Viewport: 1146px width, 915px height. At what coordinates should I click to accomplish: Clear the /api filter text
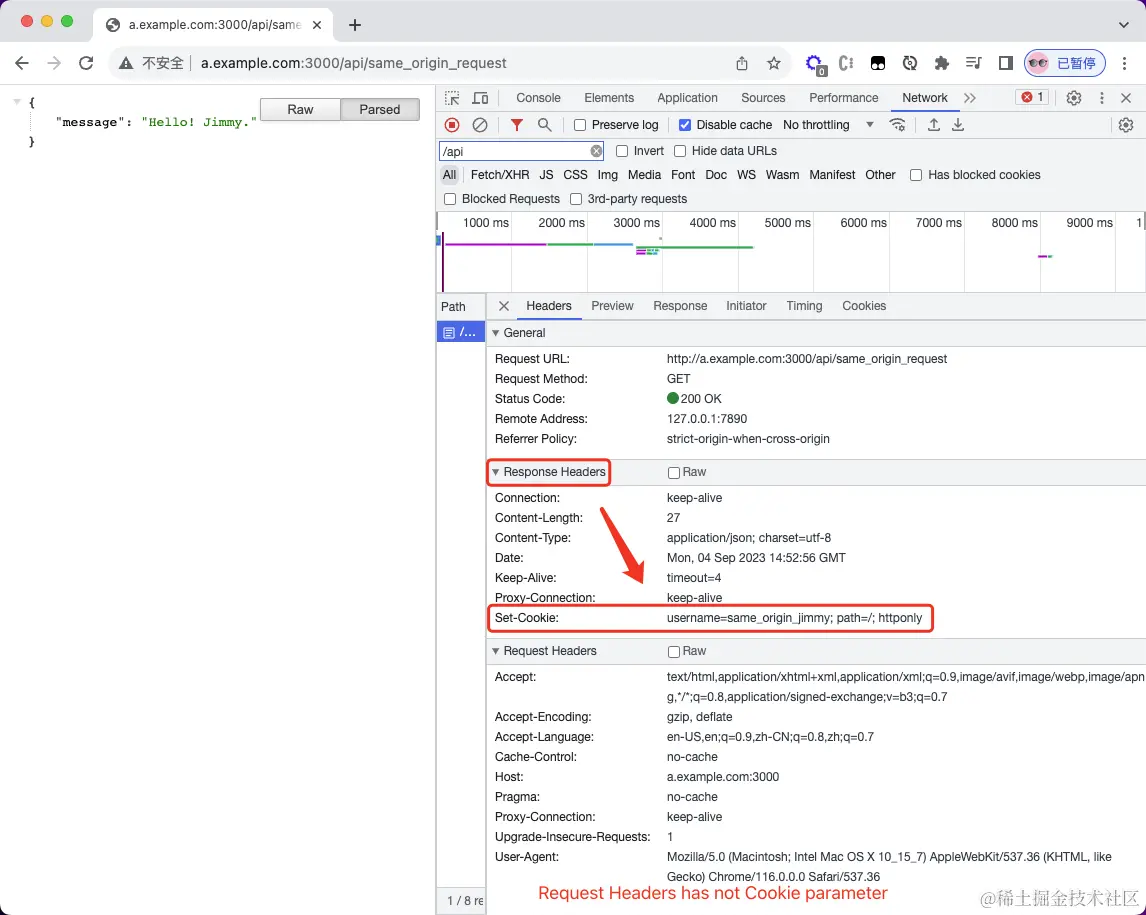(x=596, y=151)
